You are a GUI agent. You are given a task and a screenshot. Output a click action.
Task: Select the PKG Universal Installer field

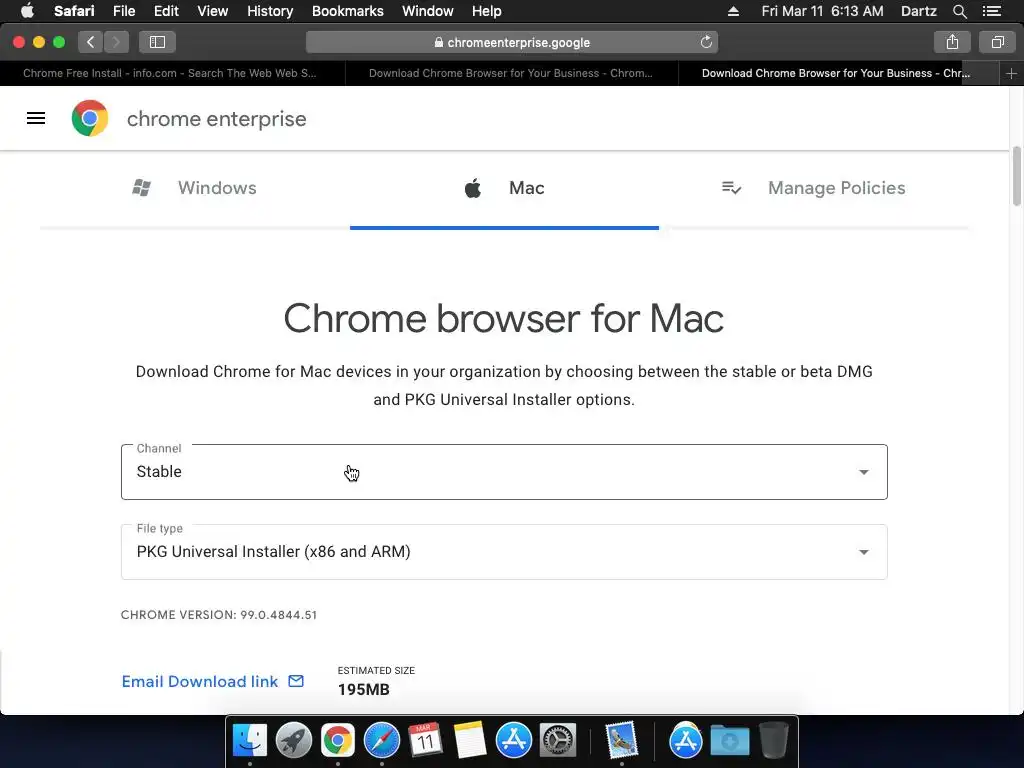[504, 552]
